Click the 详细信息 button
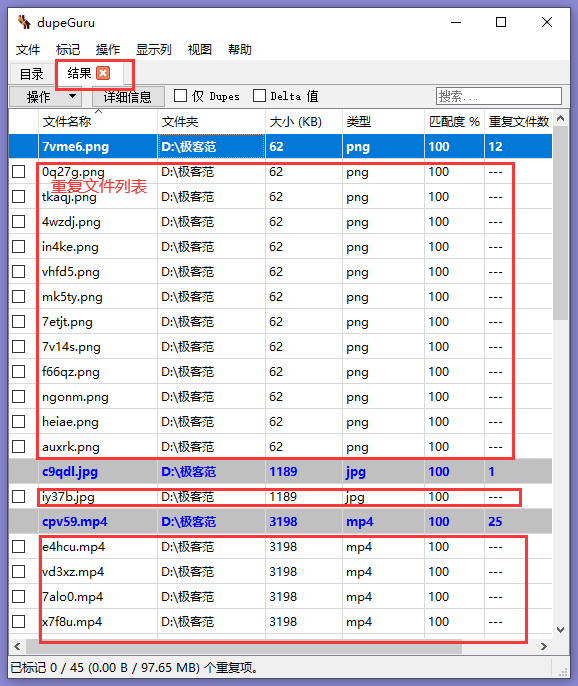This screenshot has width=578, height=686. click(128, 97)
